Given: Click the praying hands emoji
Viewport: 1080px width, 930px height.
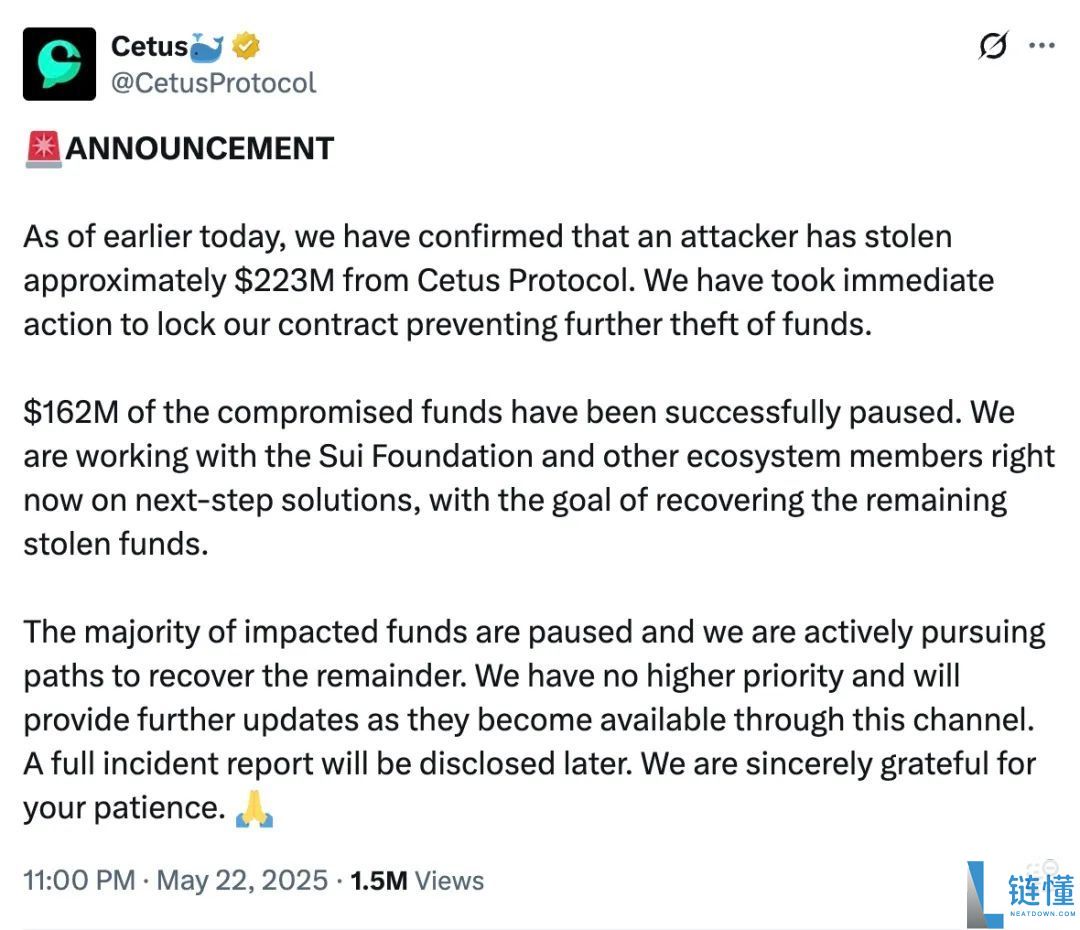Looking at the screenshot, I should pos(254,808).
